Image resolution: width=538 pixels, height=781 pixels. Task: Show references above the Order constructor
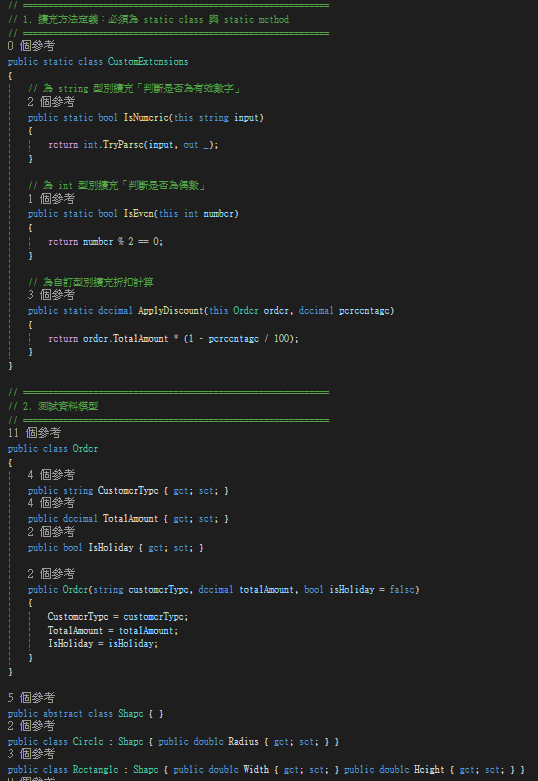(x=51, y=574)
